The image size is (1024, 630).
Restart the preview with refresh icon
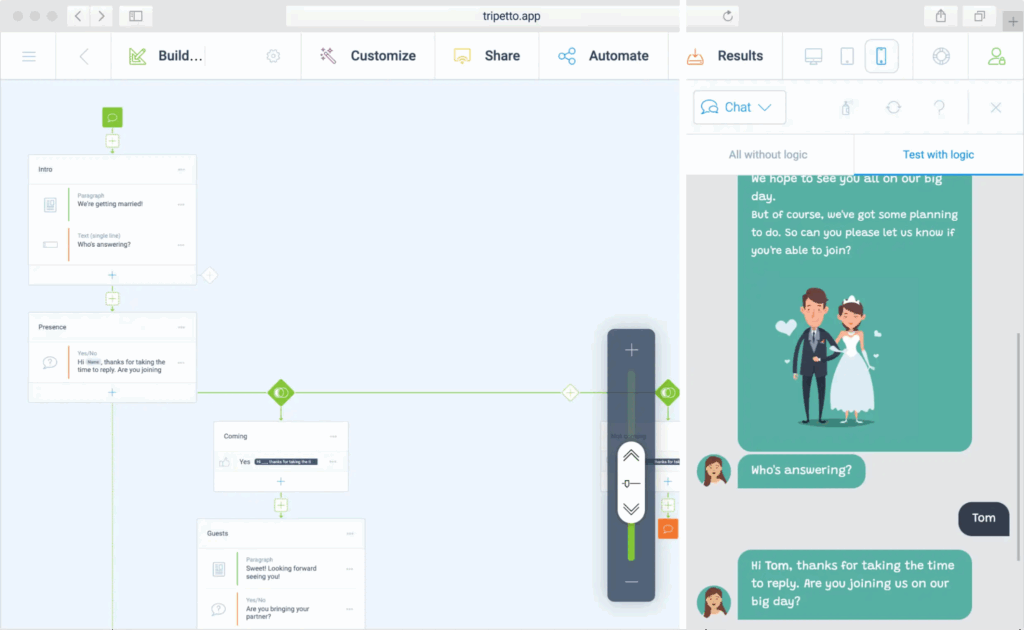pyautogui.click(x=893, y=108)
